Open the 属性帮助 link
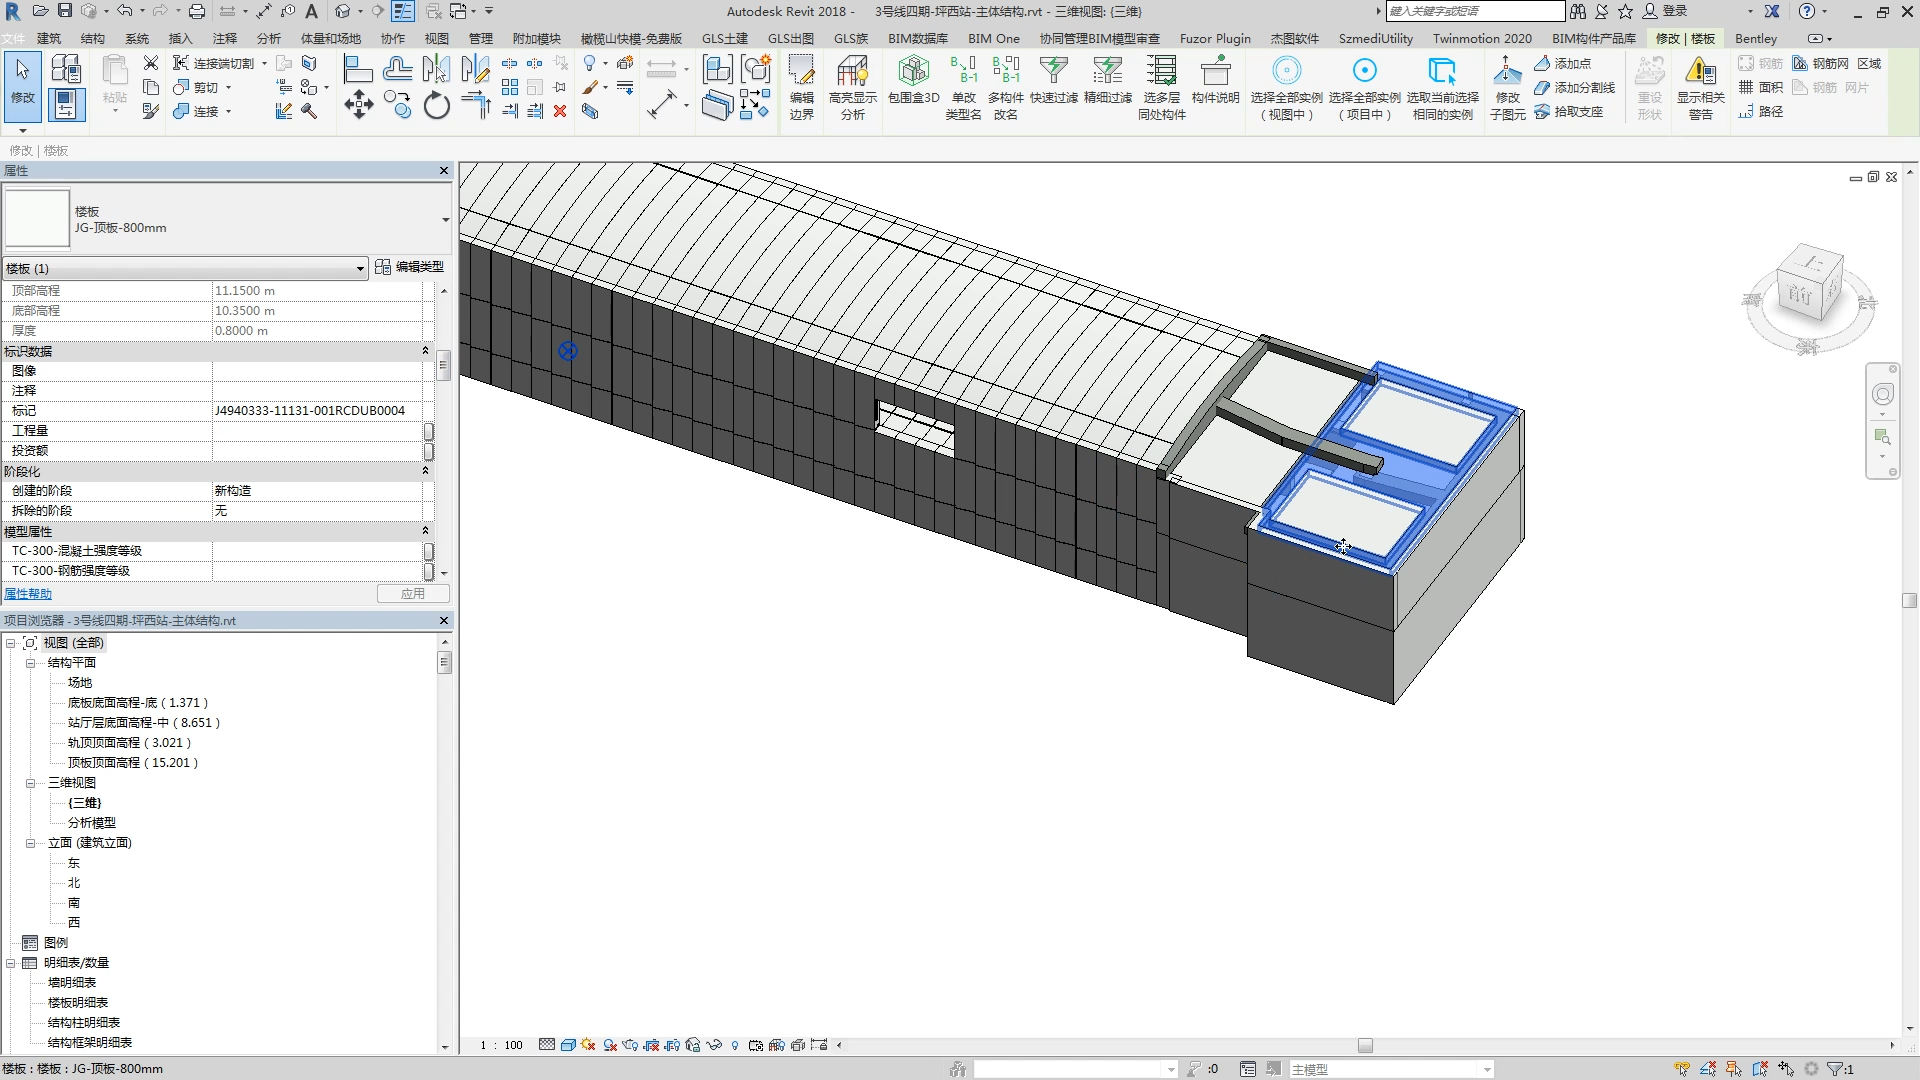This screenshot has width=1920, height=1080. pyautogui.click(x=28, y=594)
